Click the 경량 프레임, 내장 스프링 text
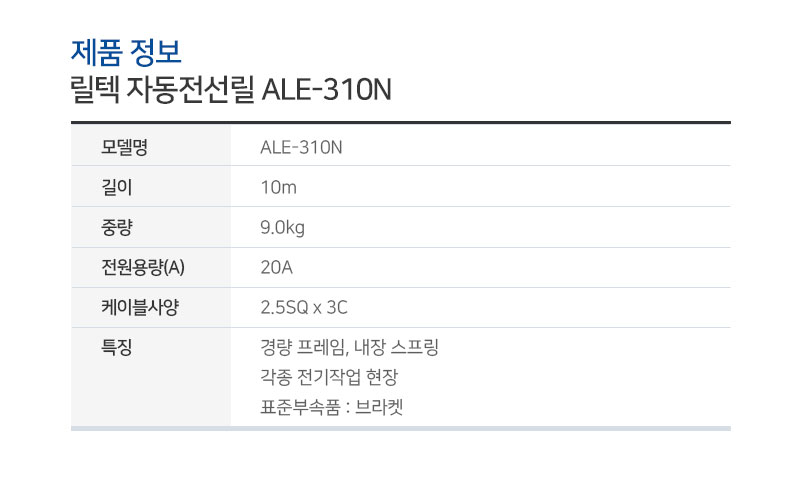This screenshot has width=800, height=500. coord(349,347)
